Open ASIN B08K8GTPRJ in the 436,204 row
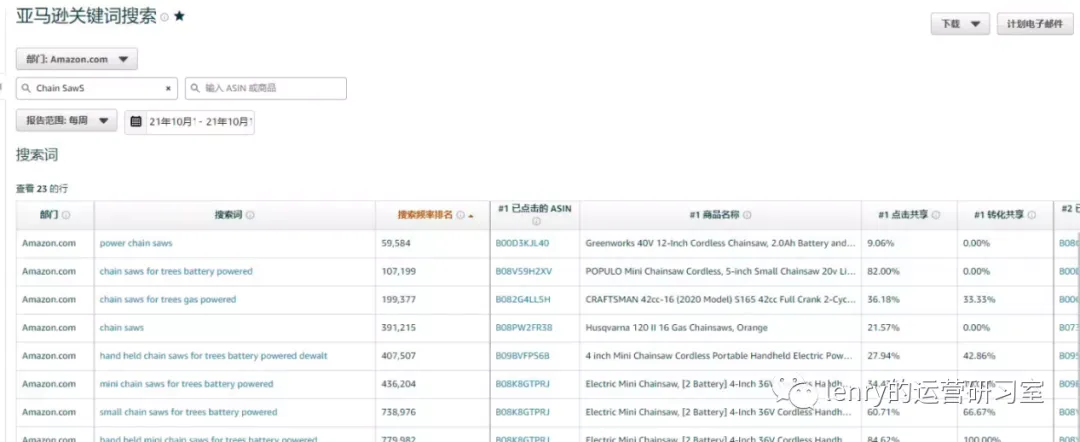The image size is (1080, 442). [x=523, y=384]
